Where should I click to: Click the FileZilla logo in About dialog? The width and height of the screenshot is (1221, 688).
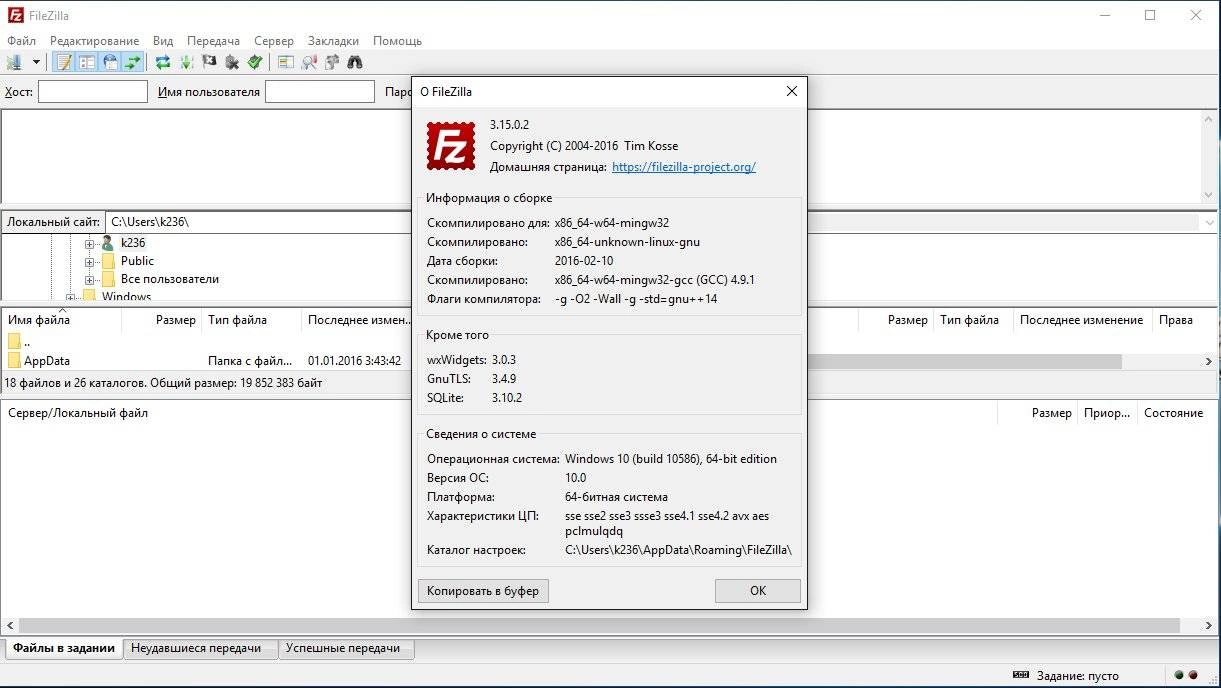(x=451, y=145)
